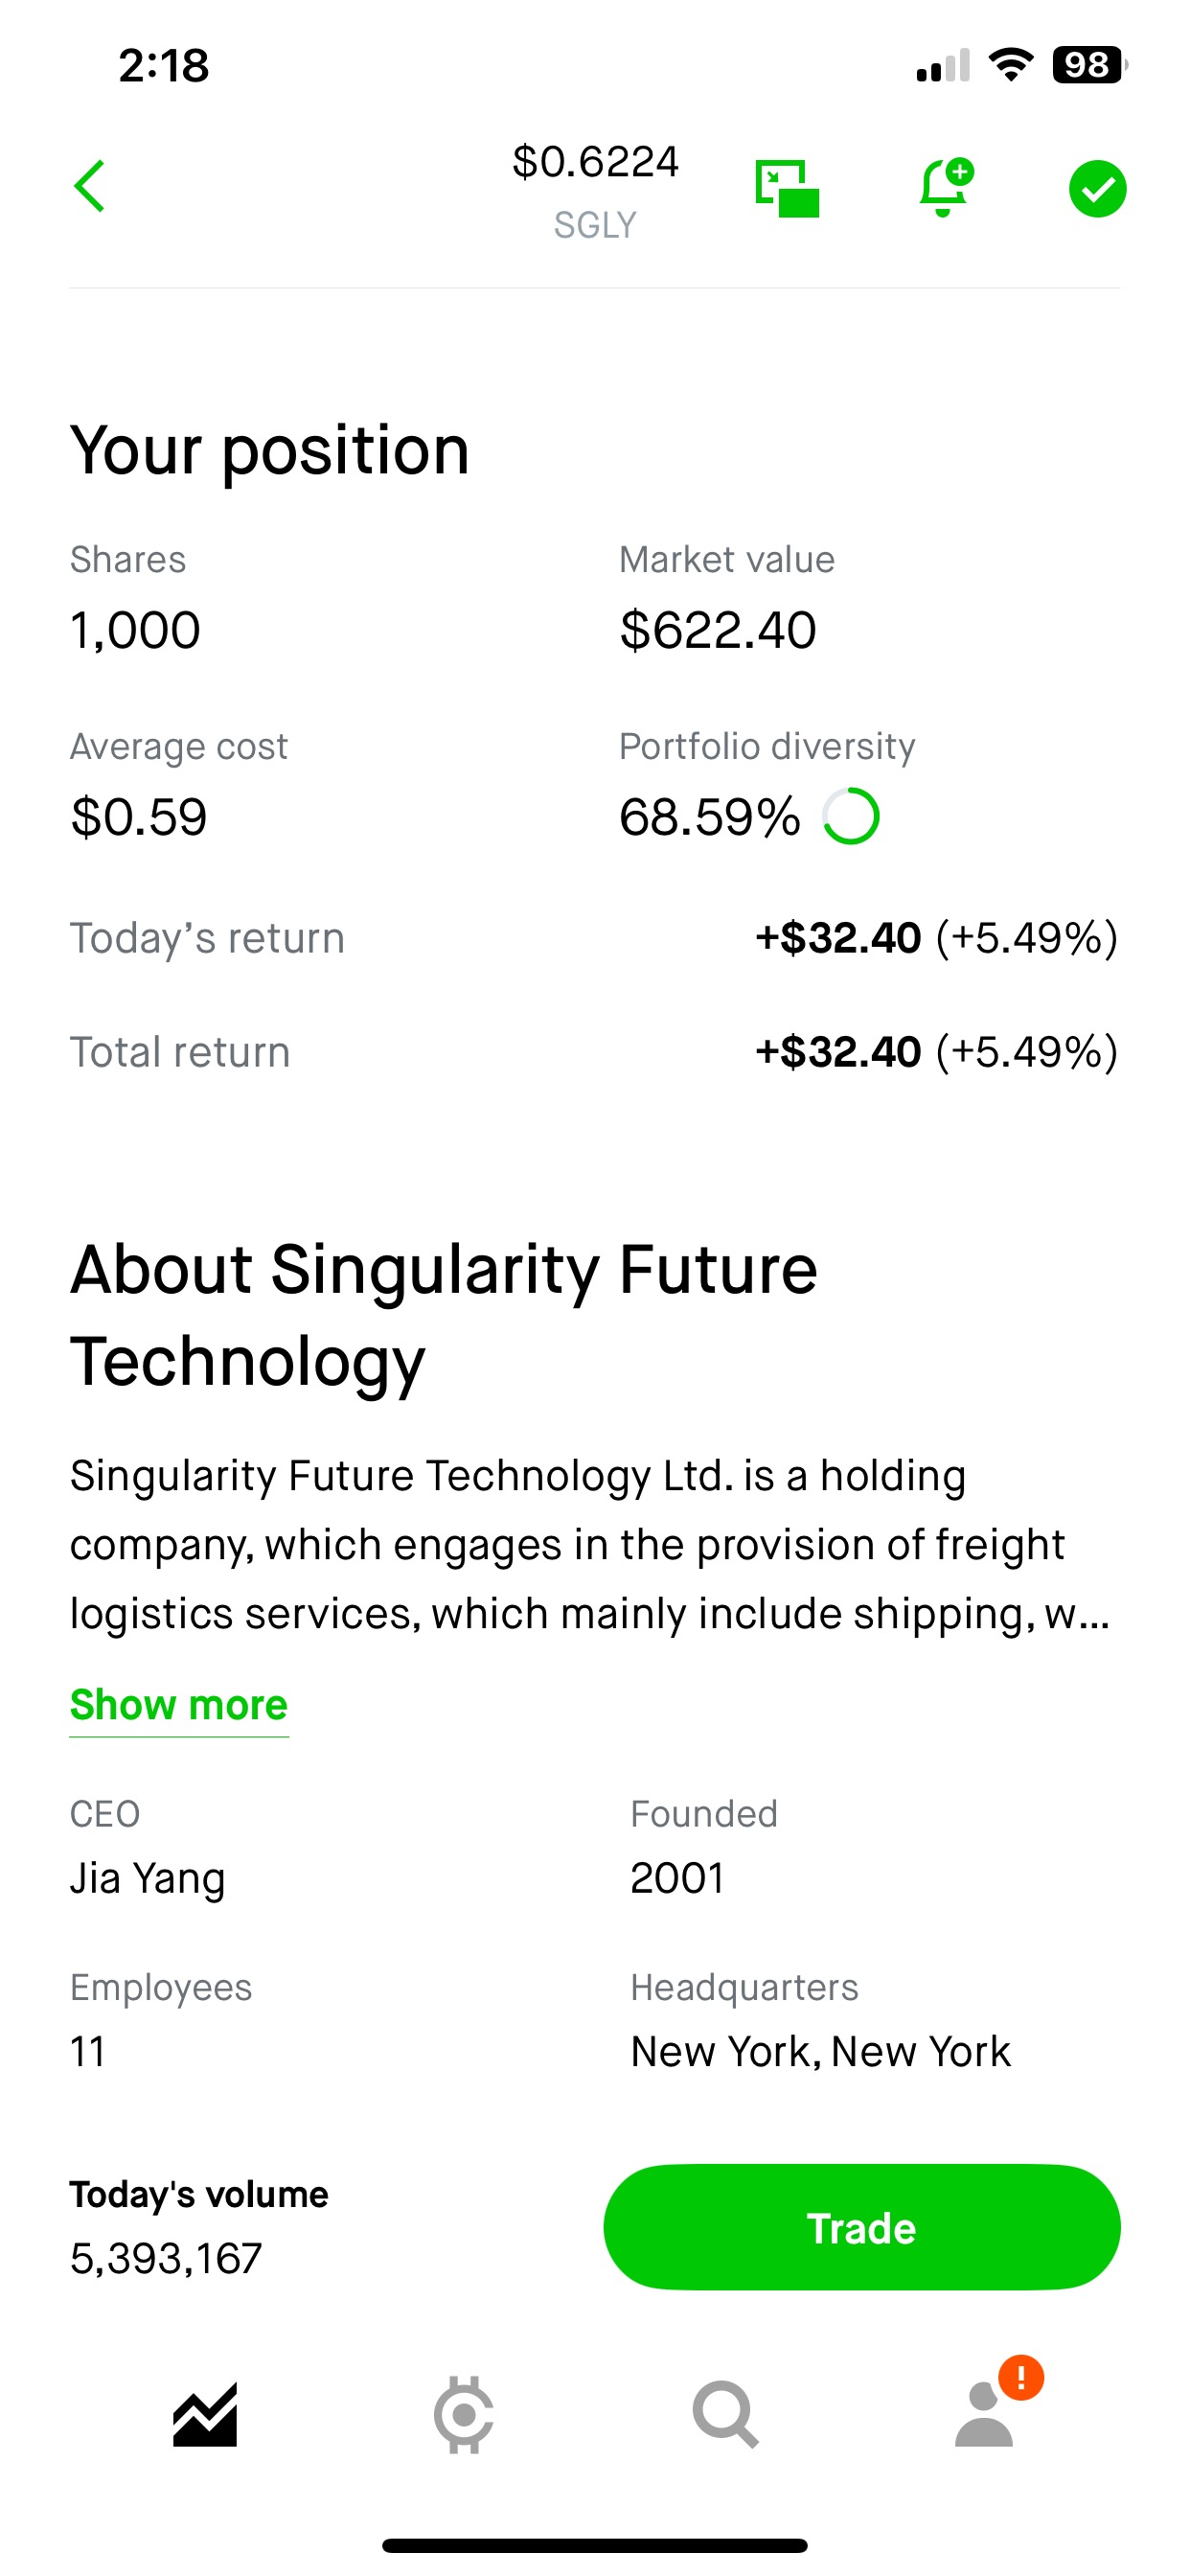The height and width of the screenshot is (2576, 1190).
Task: Expand description with Show more
Action: click(x=179, y=1705)
